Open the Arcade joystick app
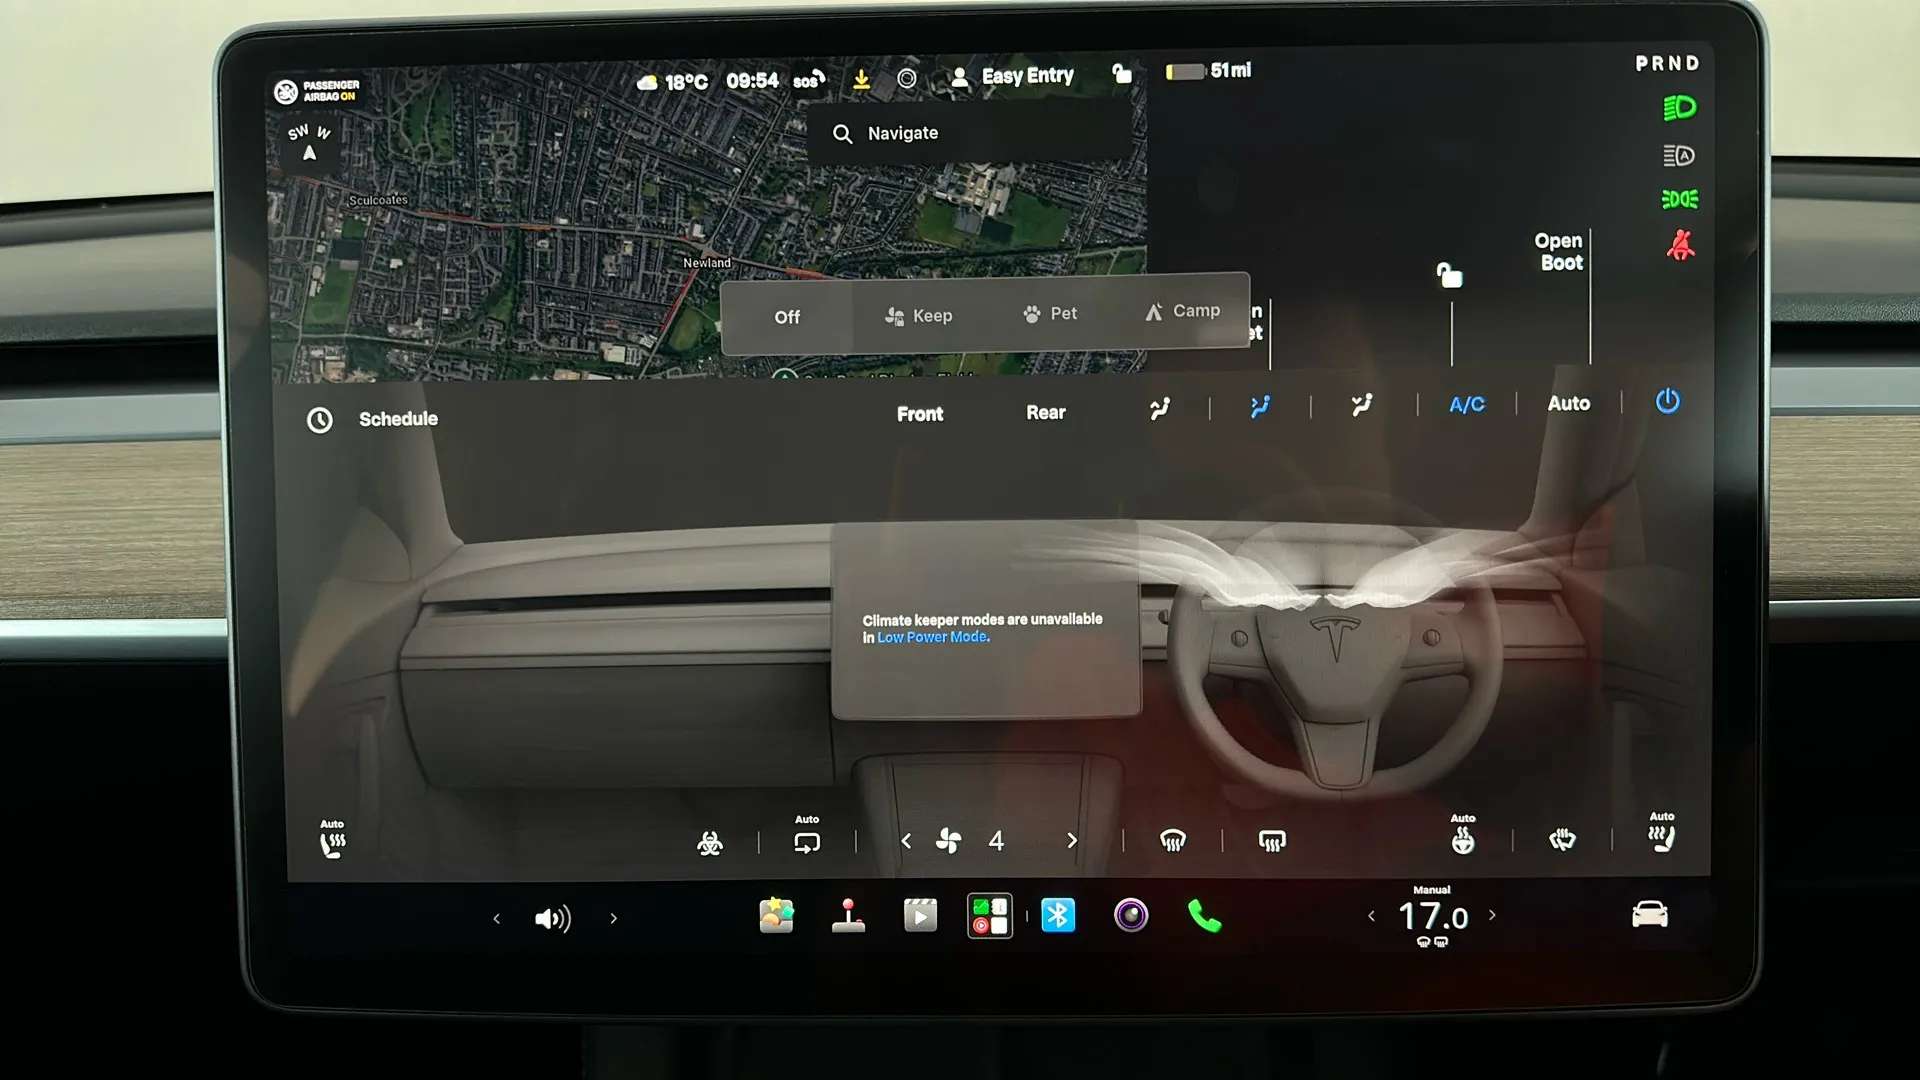 click(x=848, y=915)
